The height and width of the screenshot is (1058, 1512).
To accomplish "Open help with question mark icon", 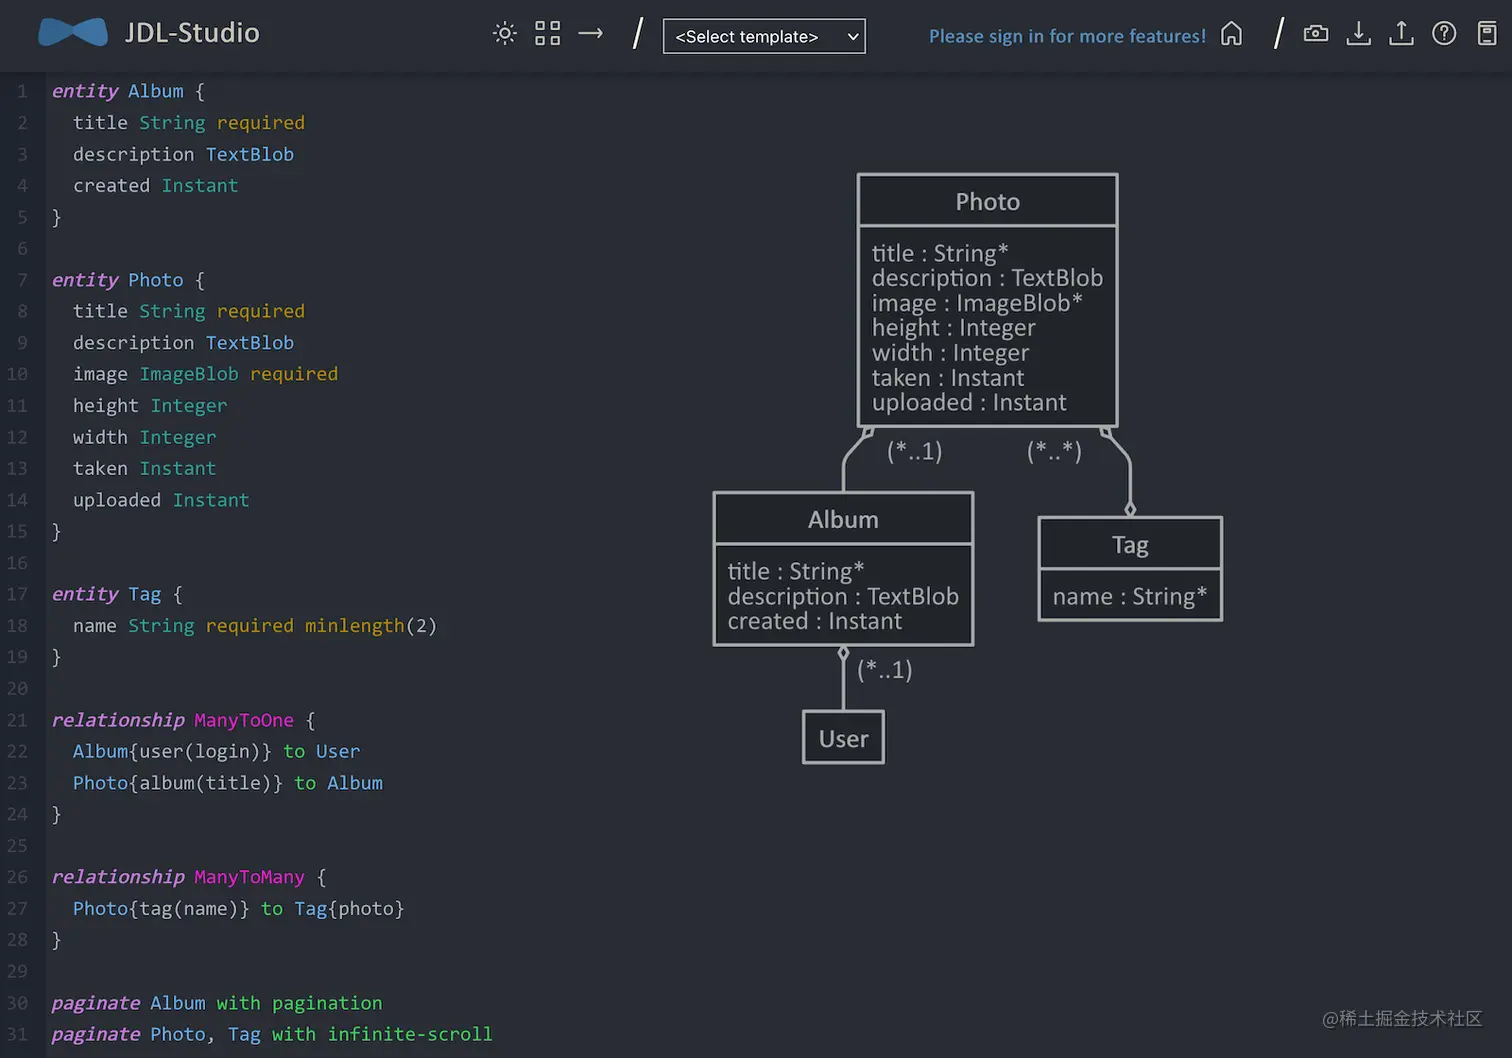I will (1444, 34).
